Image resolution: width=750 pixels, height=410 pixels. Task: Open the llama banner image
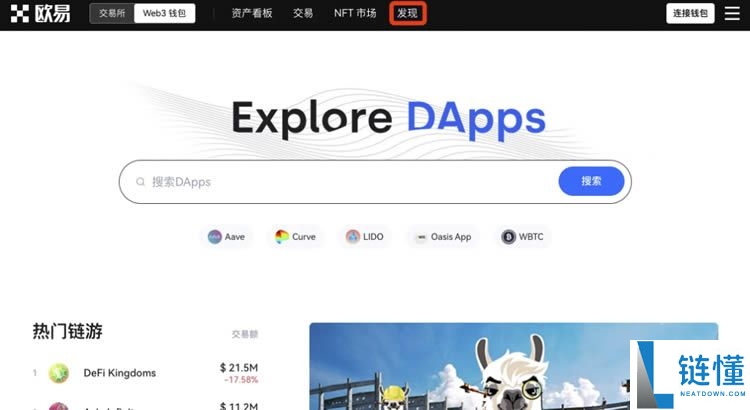pos(514,366)
